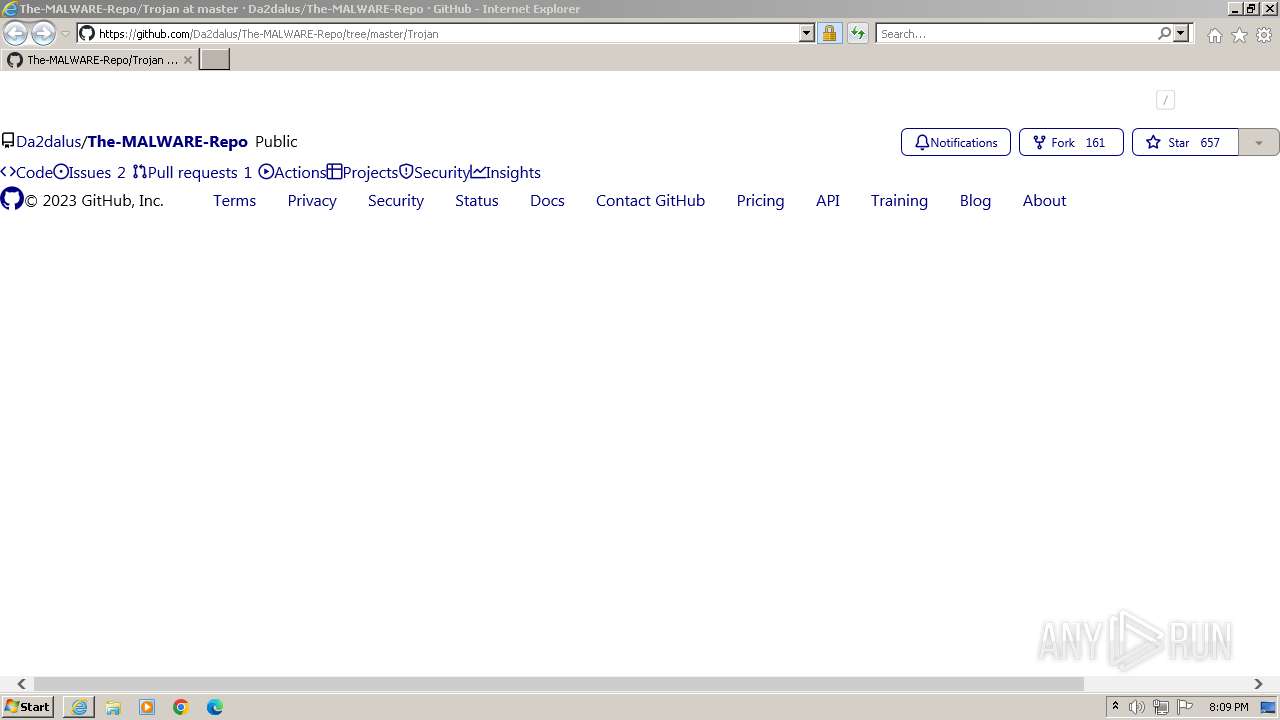
Task: Click the Show desktop tray icon
Action: coord(1269,707)
